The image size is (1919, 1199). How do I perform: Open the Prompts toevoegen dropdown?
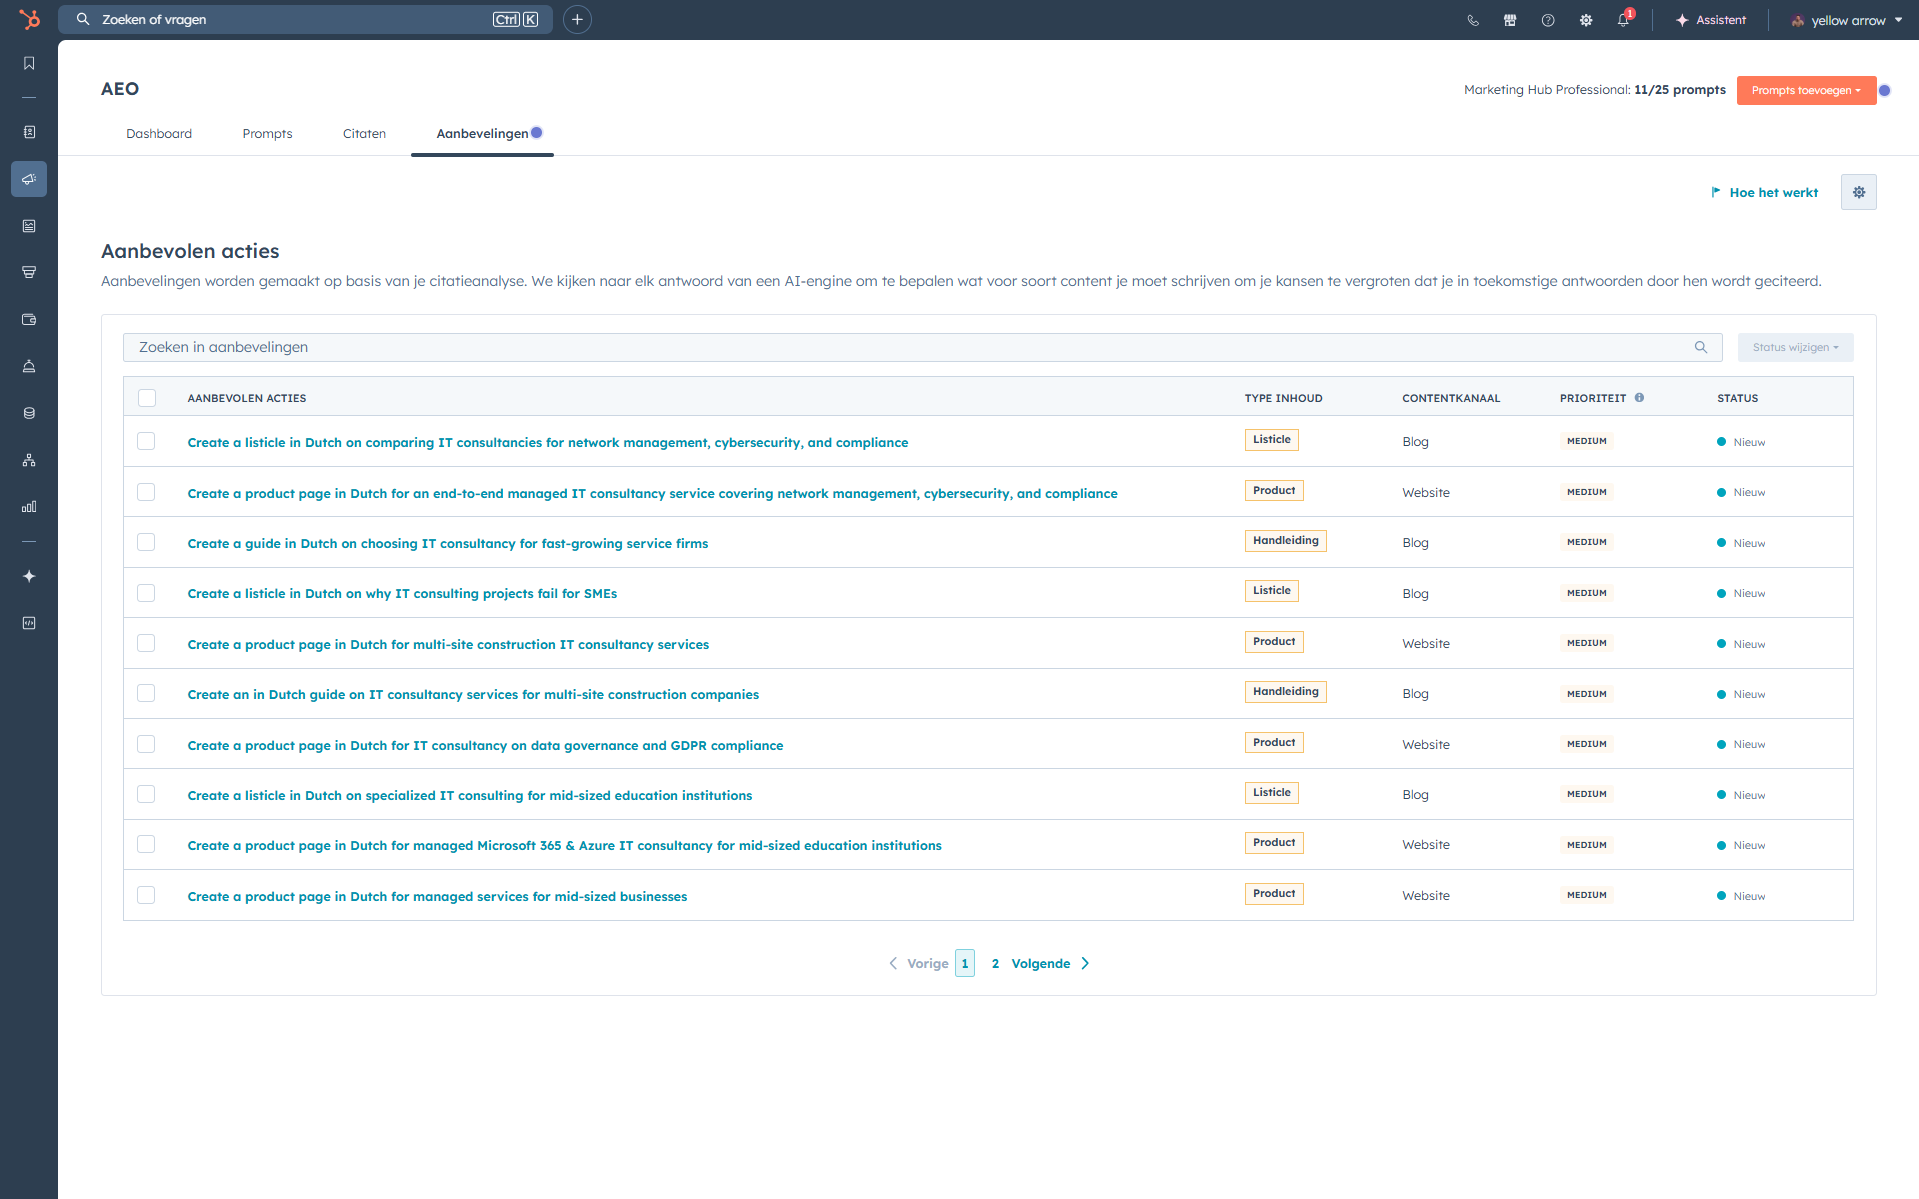point(1806,90)
